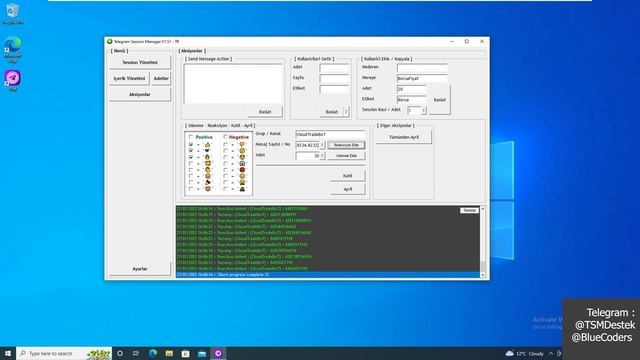The height and width of the screenshot is (360, 640).
Task: Open Microsoft Store from the taskbar
Action: click(x=185, y=353)
